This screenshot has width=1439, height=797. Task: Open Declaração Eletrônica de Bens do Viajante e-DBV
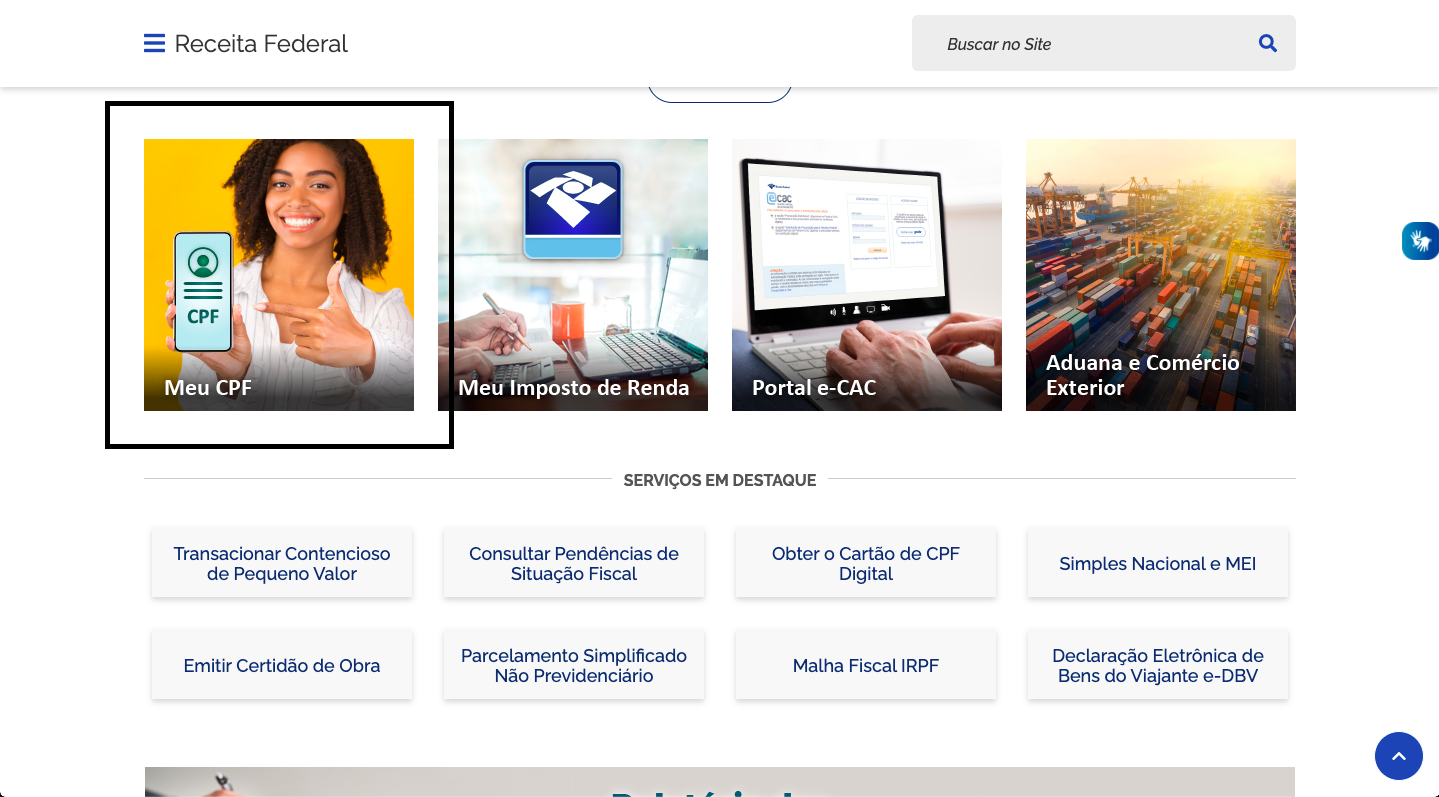tap(1157, 665)
